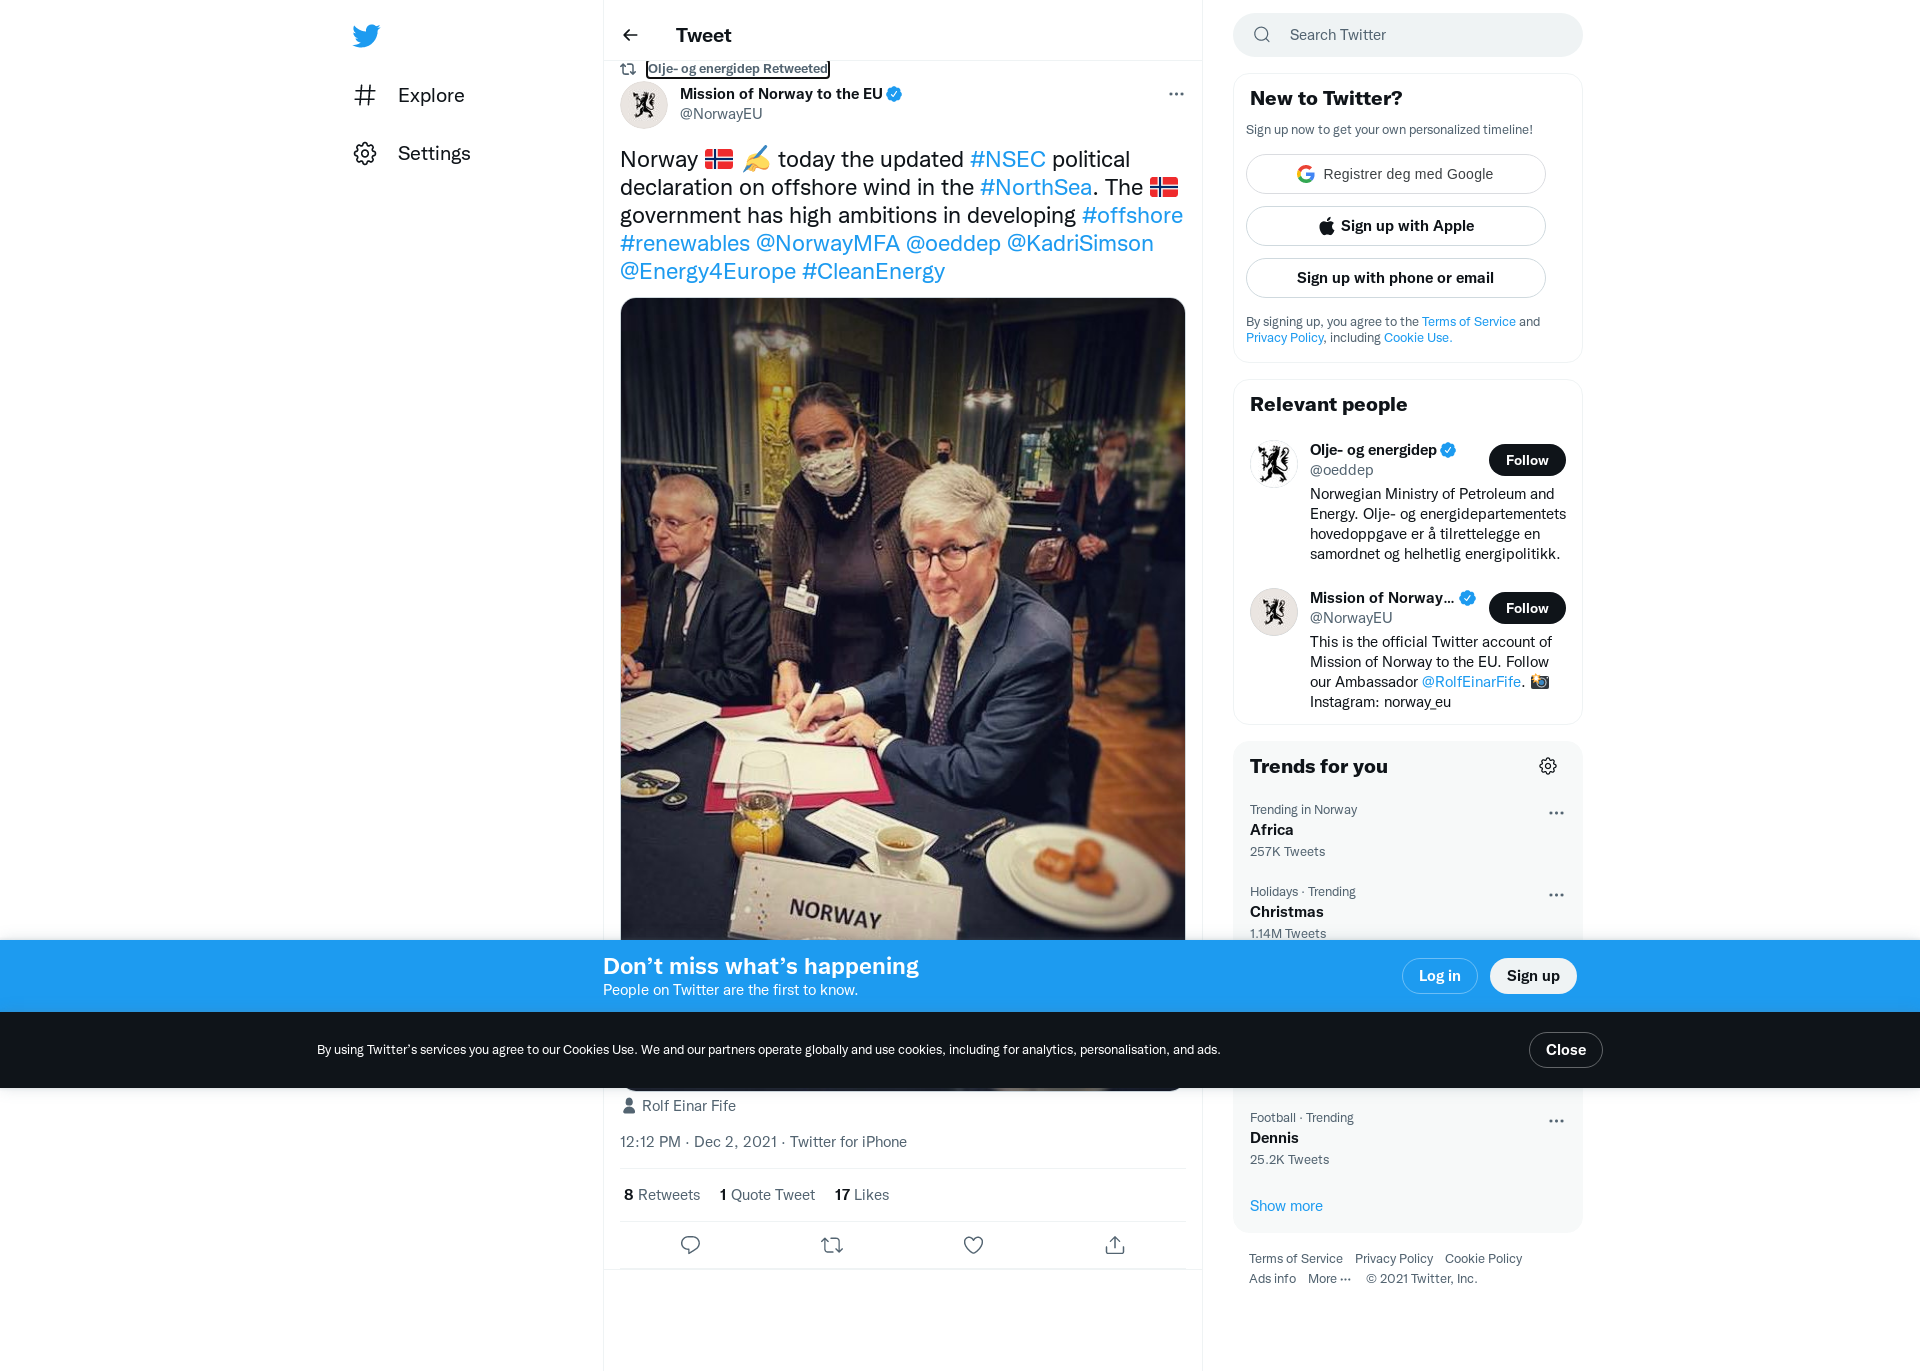This screenshot has width=1920, height=1371.
Task: Open more options for the Christmas trend
Action: (x=1556, y=895)
